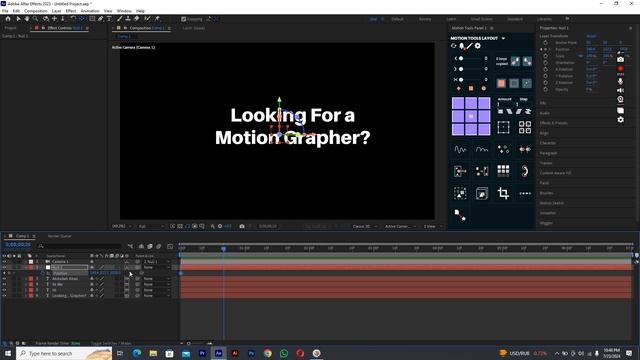Screen dimensions: 640x360
Task: Click the timeline layer search field
Action: (81, 246)
